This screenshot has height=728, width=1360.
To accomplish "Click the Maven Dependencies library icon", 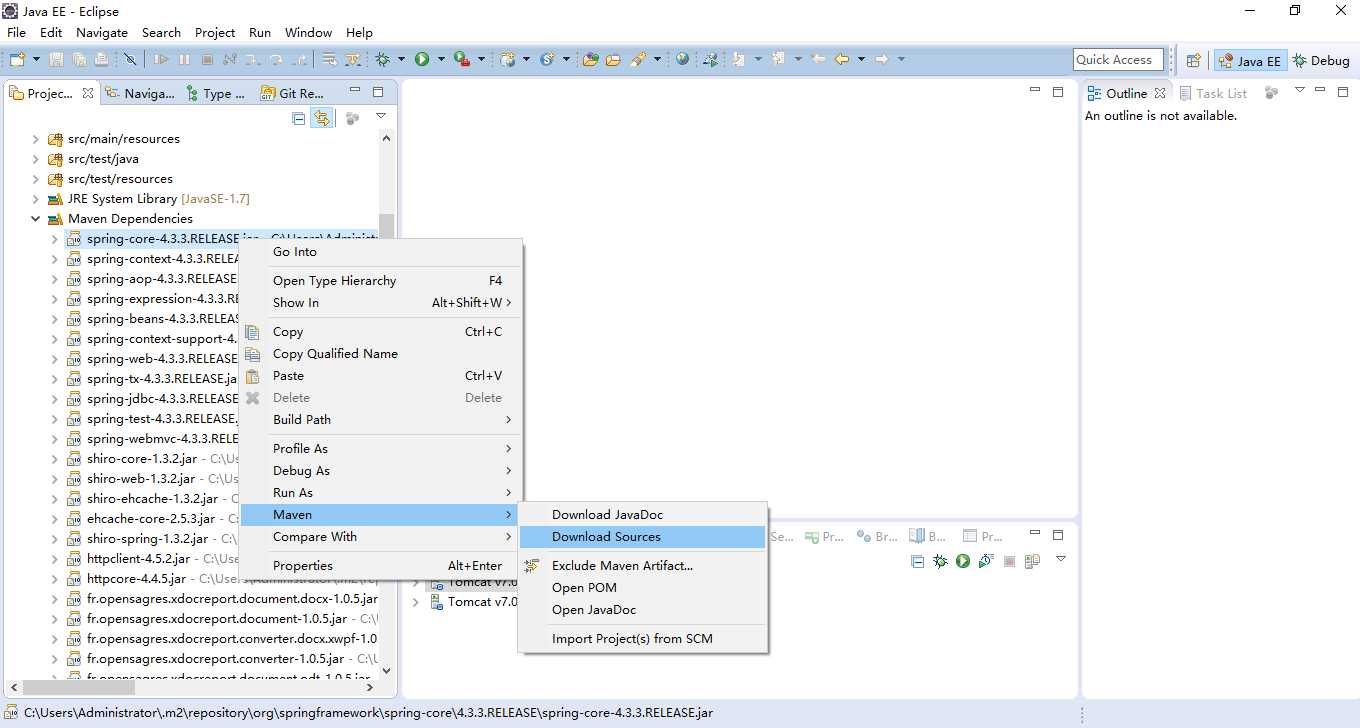I will pos(55,219).
